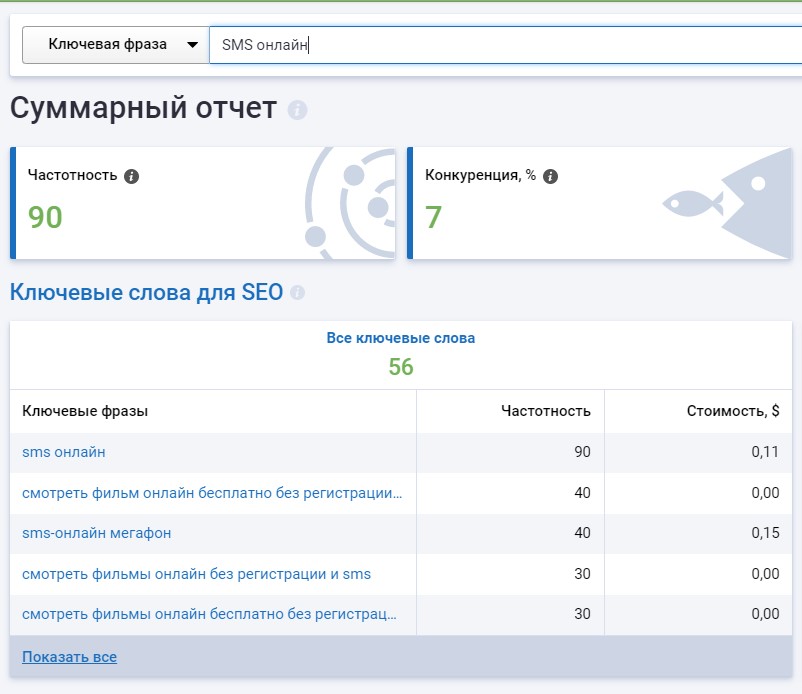Select the Частотность card value 90
This screenshot has height=694, width=802.
click(x=45, y=217)
